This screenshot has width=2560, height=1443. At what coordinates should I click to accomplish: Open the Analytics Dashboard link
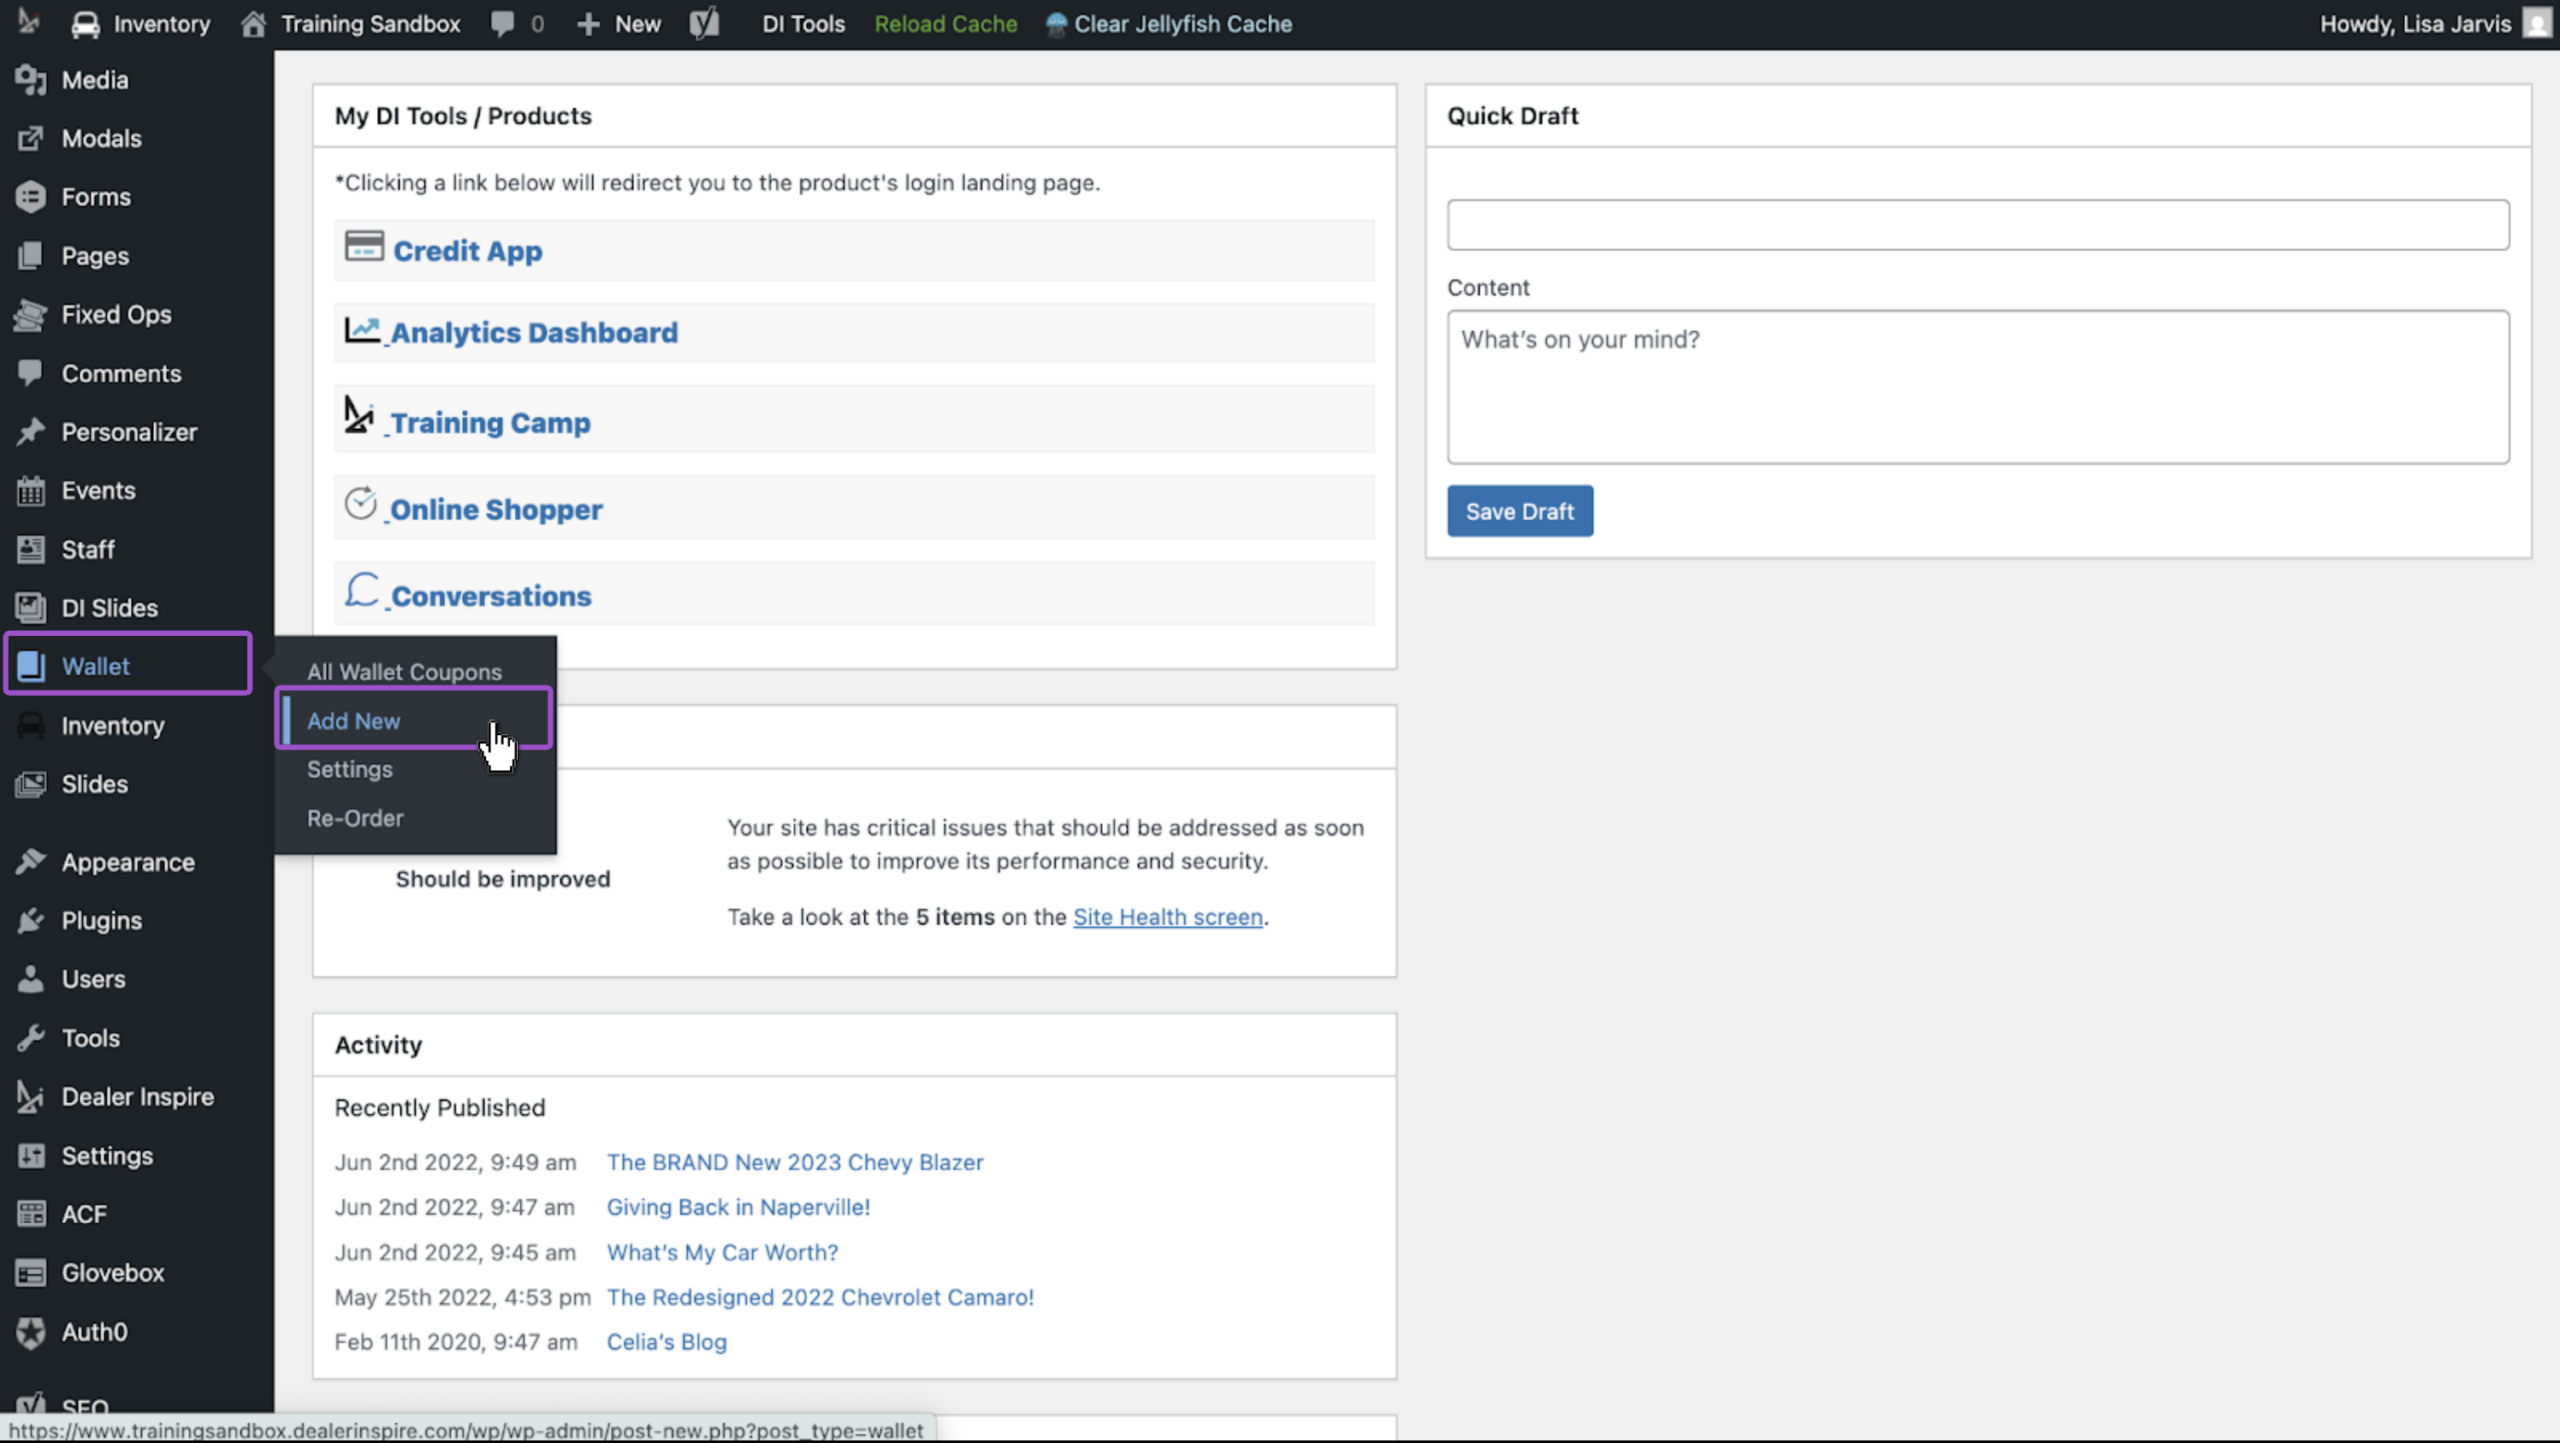[534, 333]
